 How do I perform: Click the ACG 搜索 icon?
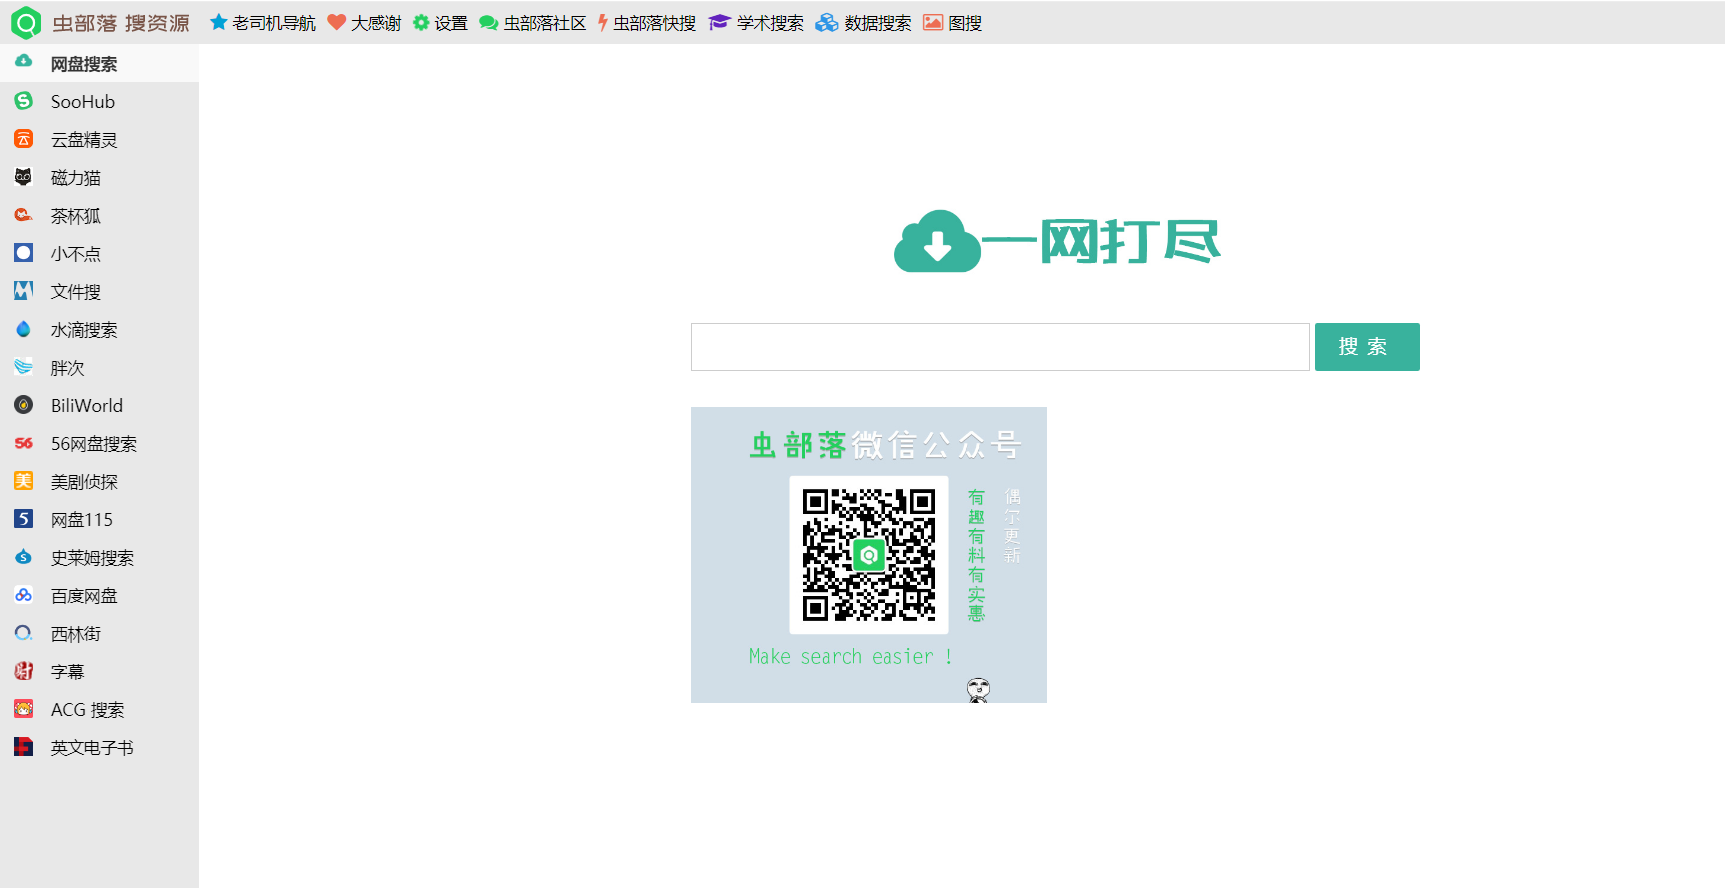(24, 709)
